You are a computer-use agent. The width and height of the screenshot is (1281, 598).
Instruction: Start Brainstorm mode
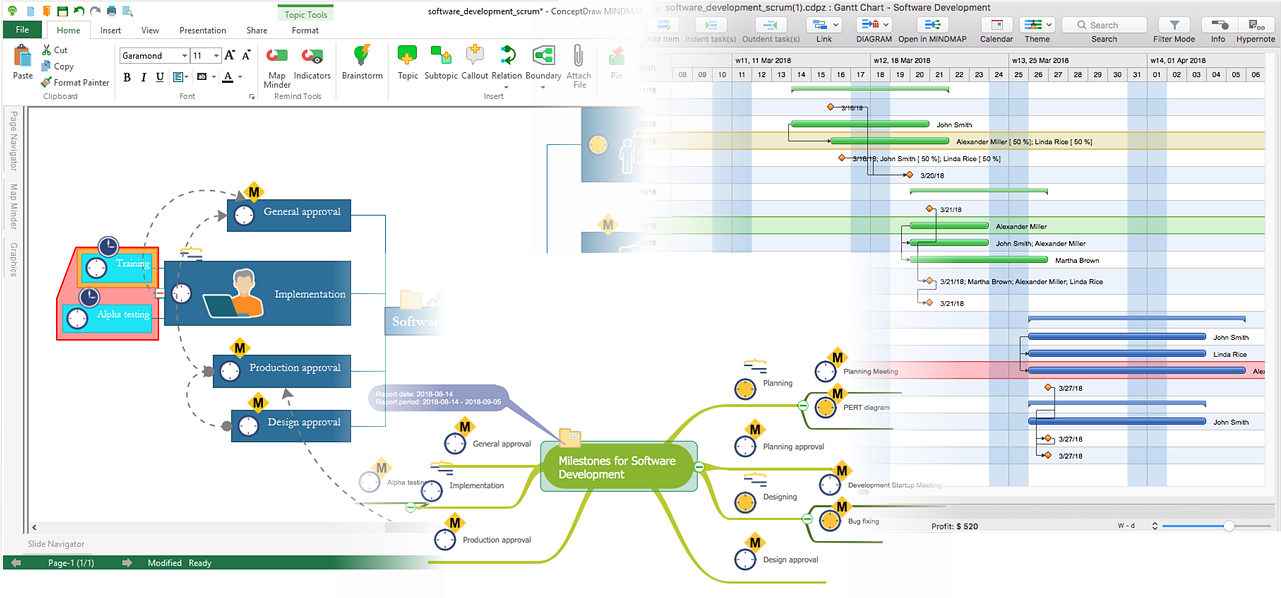(x=362, y=63)
